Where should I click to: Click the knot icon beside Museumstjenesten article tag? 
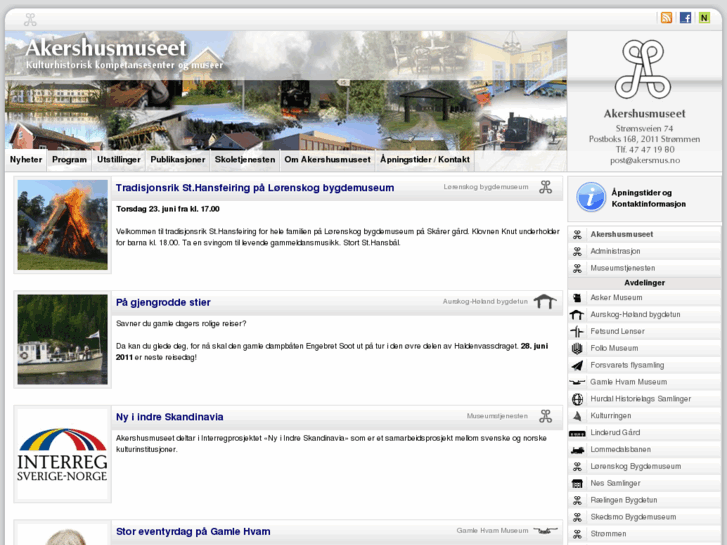[546, 416]
